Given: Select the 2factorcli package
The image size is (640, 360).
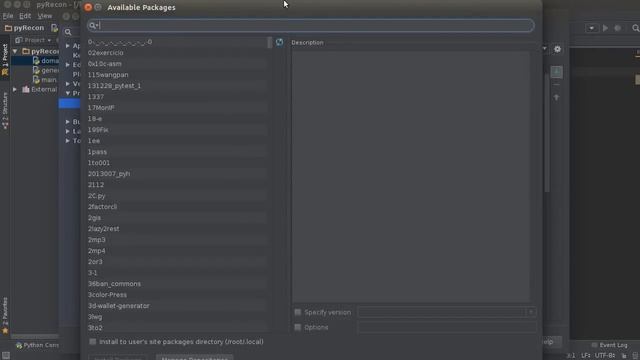Looking at the screenshot, I should (177, 207).
